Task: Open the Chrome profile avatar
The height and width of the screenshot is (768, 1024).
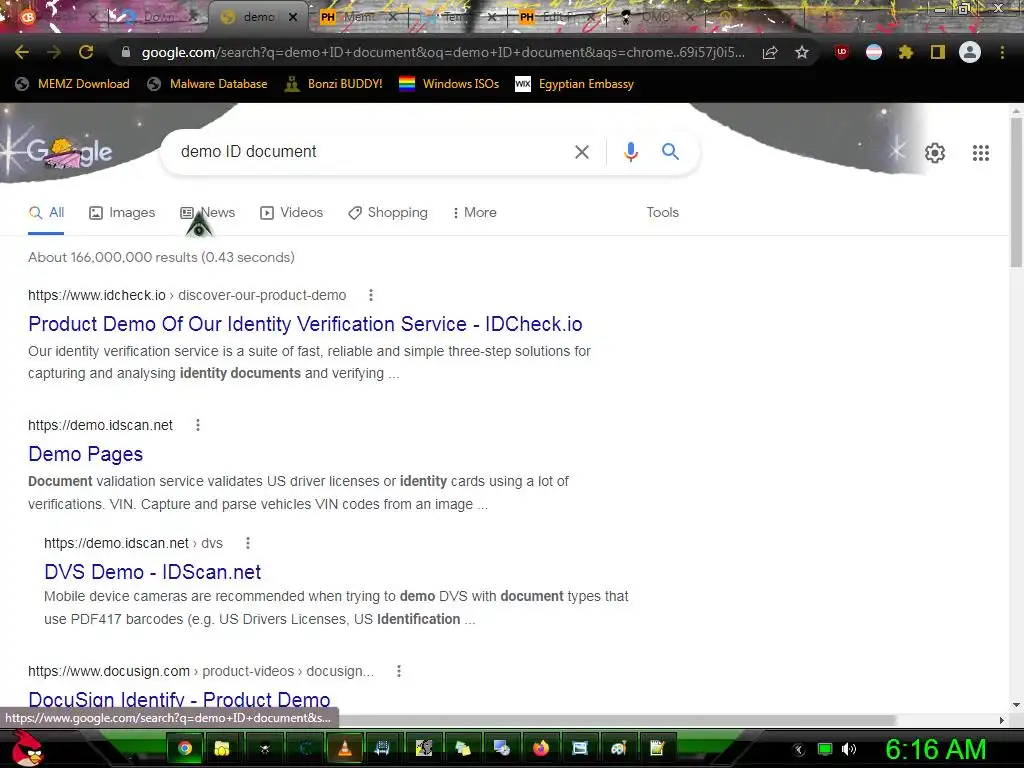Action: pos(970,52)
